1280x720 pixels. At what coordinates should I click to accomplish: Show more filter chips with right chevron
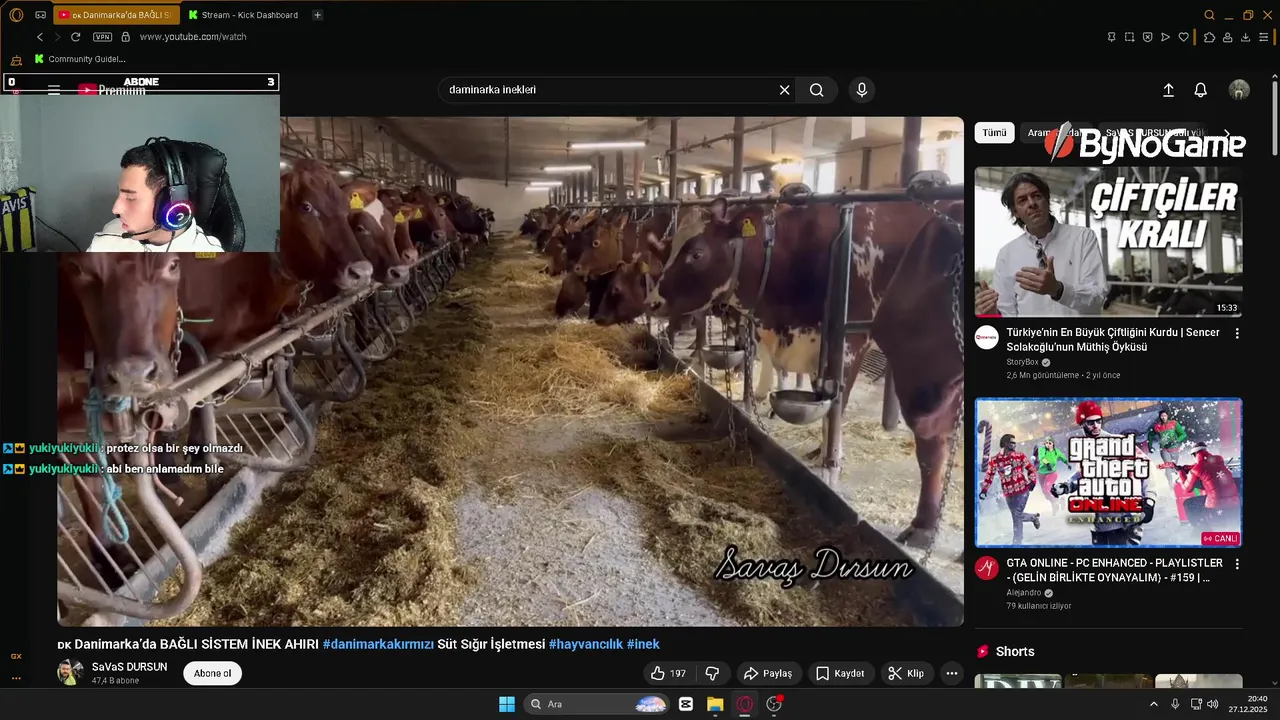(1228, 133)
